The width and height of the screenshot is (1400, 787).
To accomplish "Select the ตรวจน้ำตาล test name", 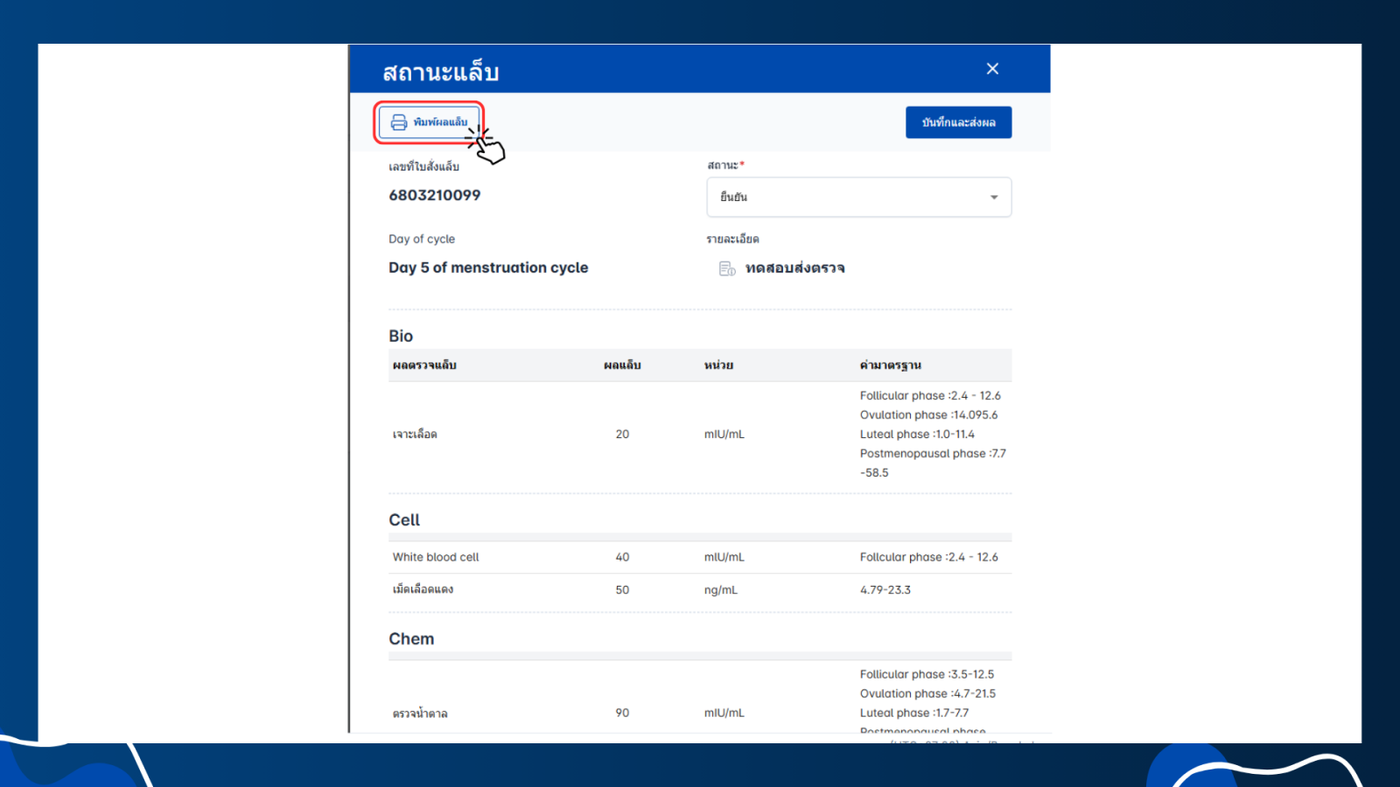I will tap(420, 714).
